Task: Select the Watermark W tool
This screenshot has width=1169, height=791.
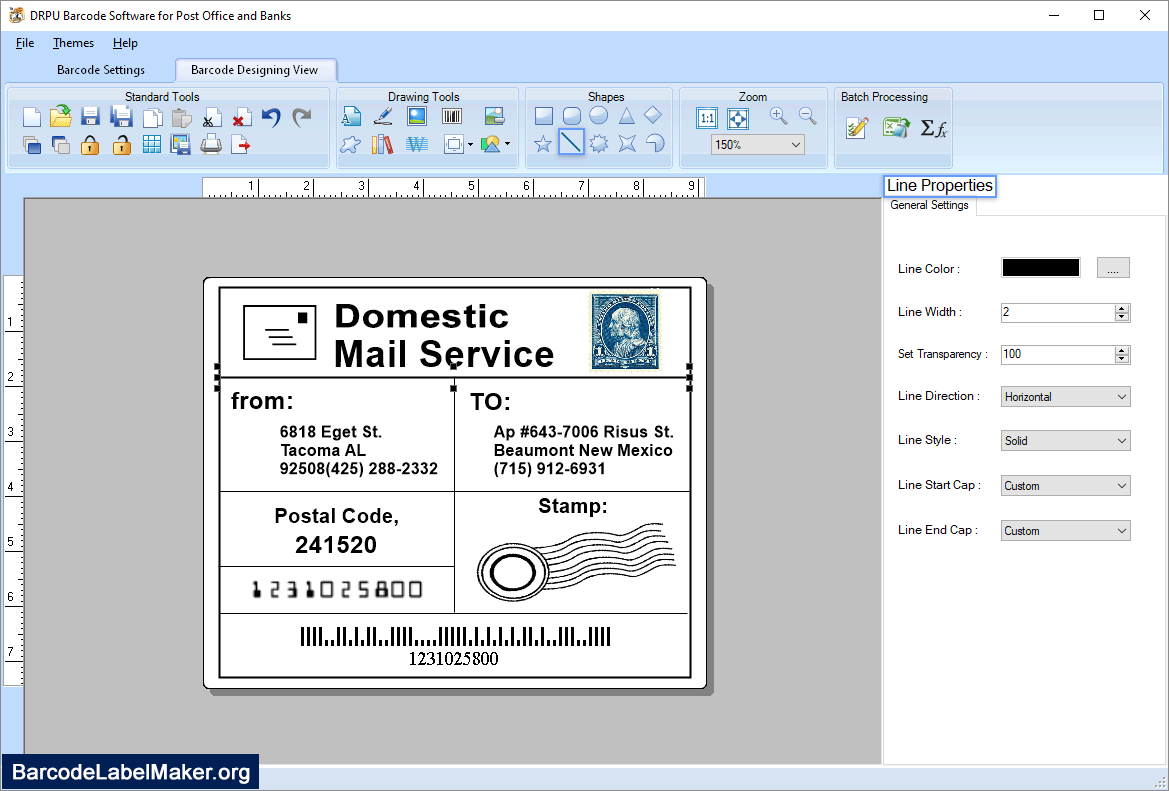Action: [x=417, y=144]
